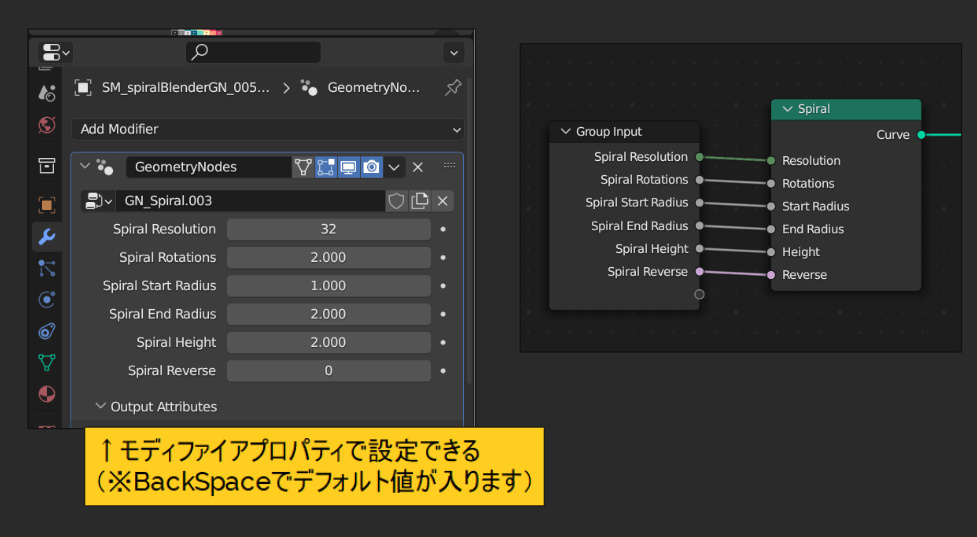Screen dimensions: 977x537
Task: Click attribute toggle dot beside Spiral Reverse
Action: pos(443,371)
